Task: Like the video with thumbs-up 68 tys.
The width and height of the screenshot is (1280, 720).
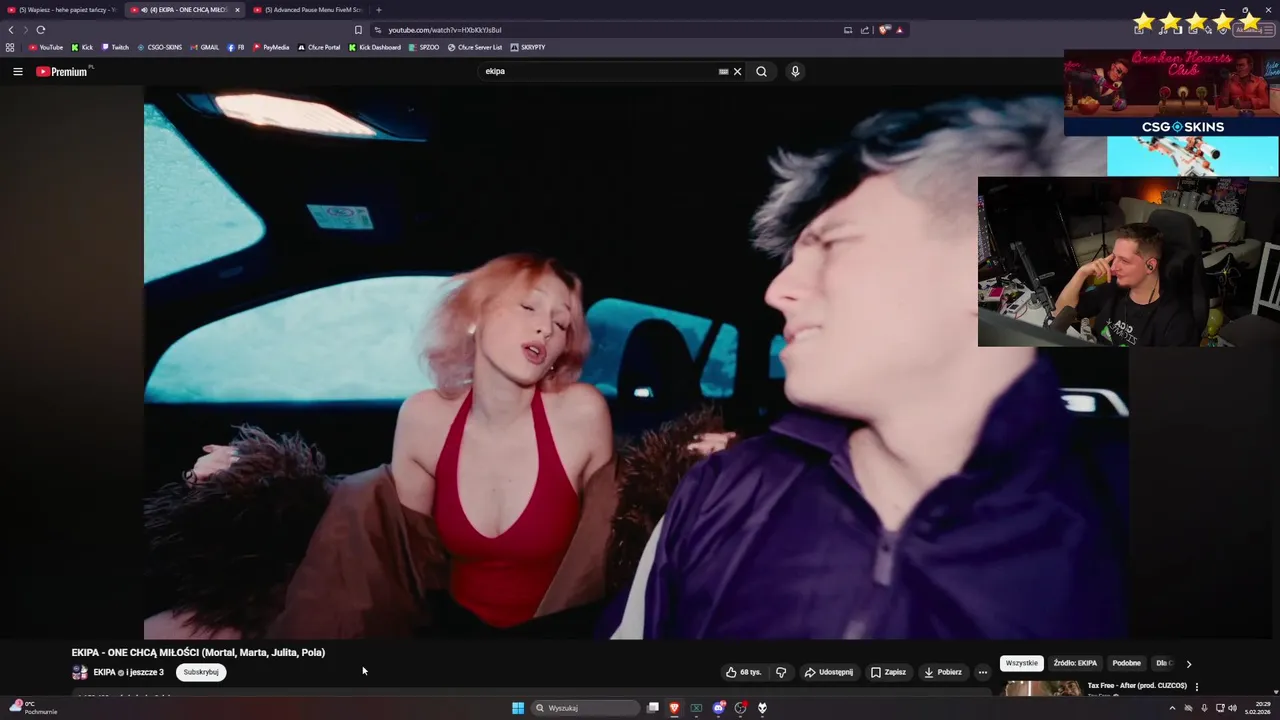Action: point(743,672)
